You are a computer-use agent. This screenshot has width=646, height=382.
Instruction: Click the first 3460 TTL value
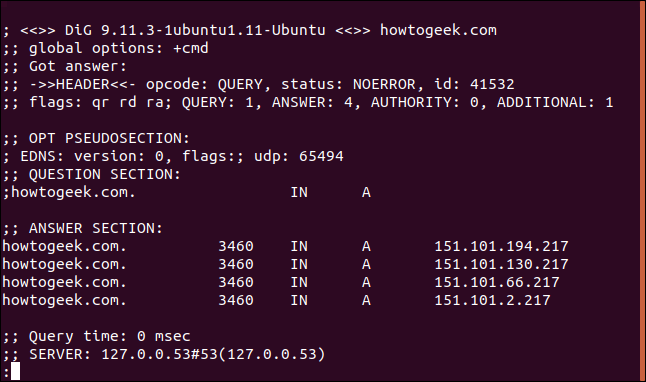click(236, 246)
